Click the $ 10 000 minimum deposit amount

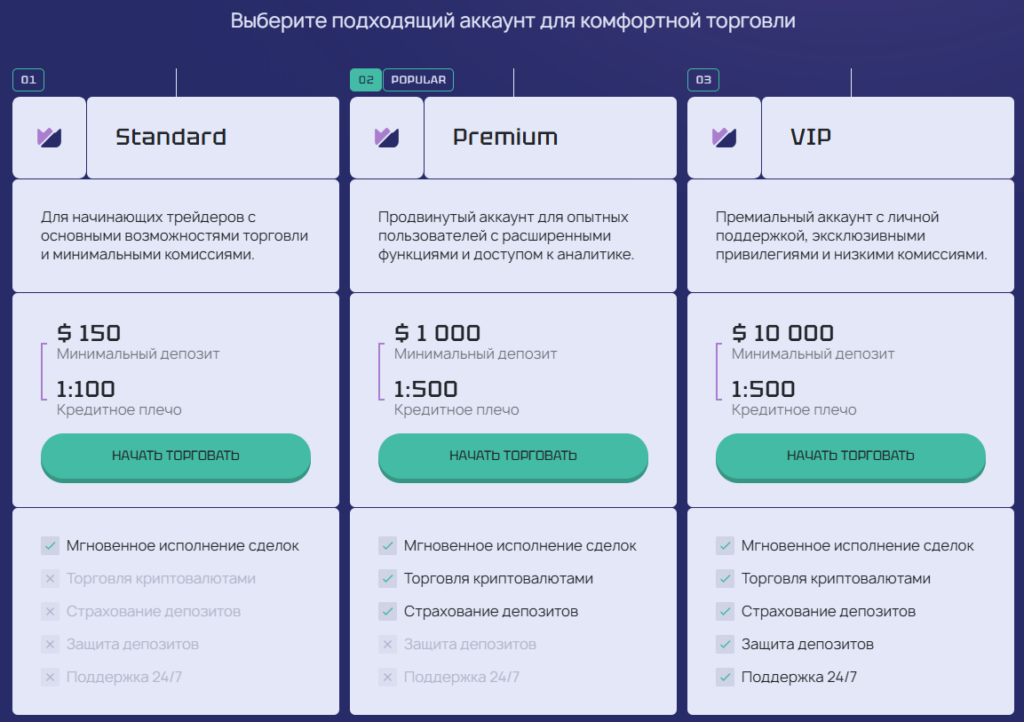point(783,334)
